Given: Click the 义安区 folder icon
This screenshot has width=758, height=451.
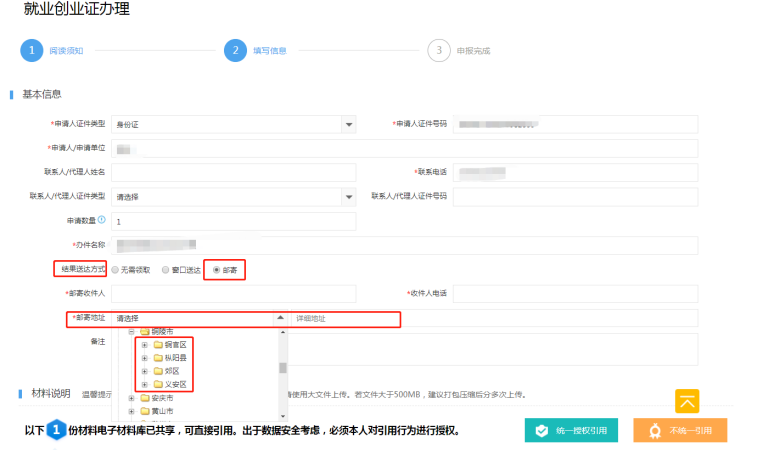Looking at the screenshot, I should [x=158, y=384].
